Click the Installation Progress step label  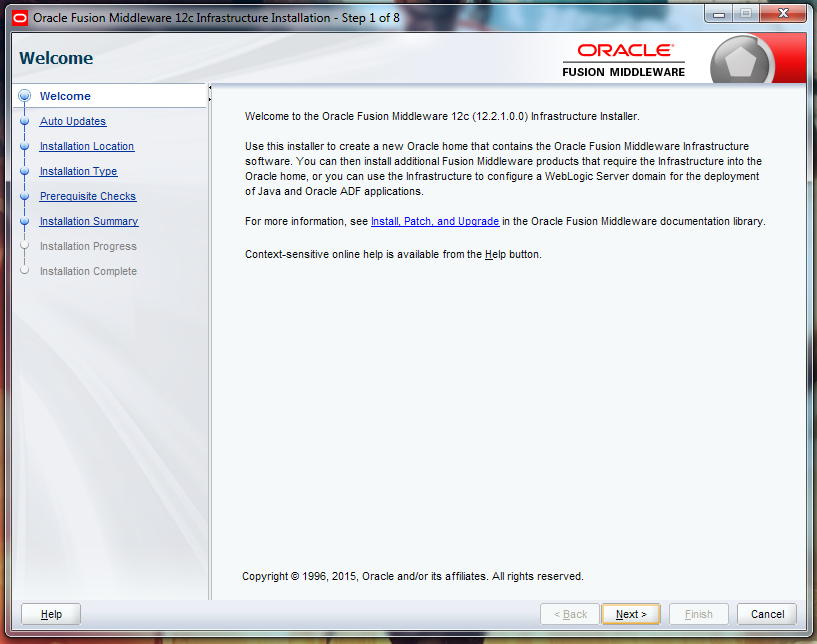[x=88, y=246]
